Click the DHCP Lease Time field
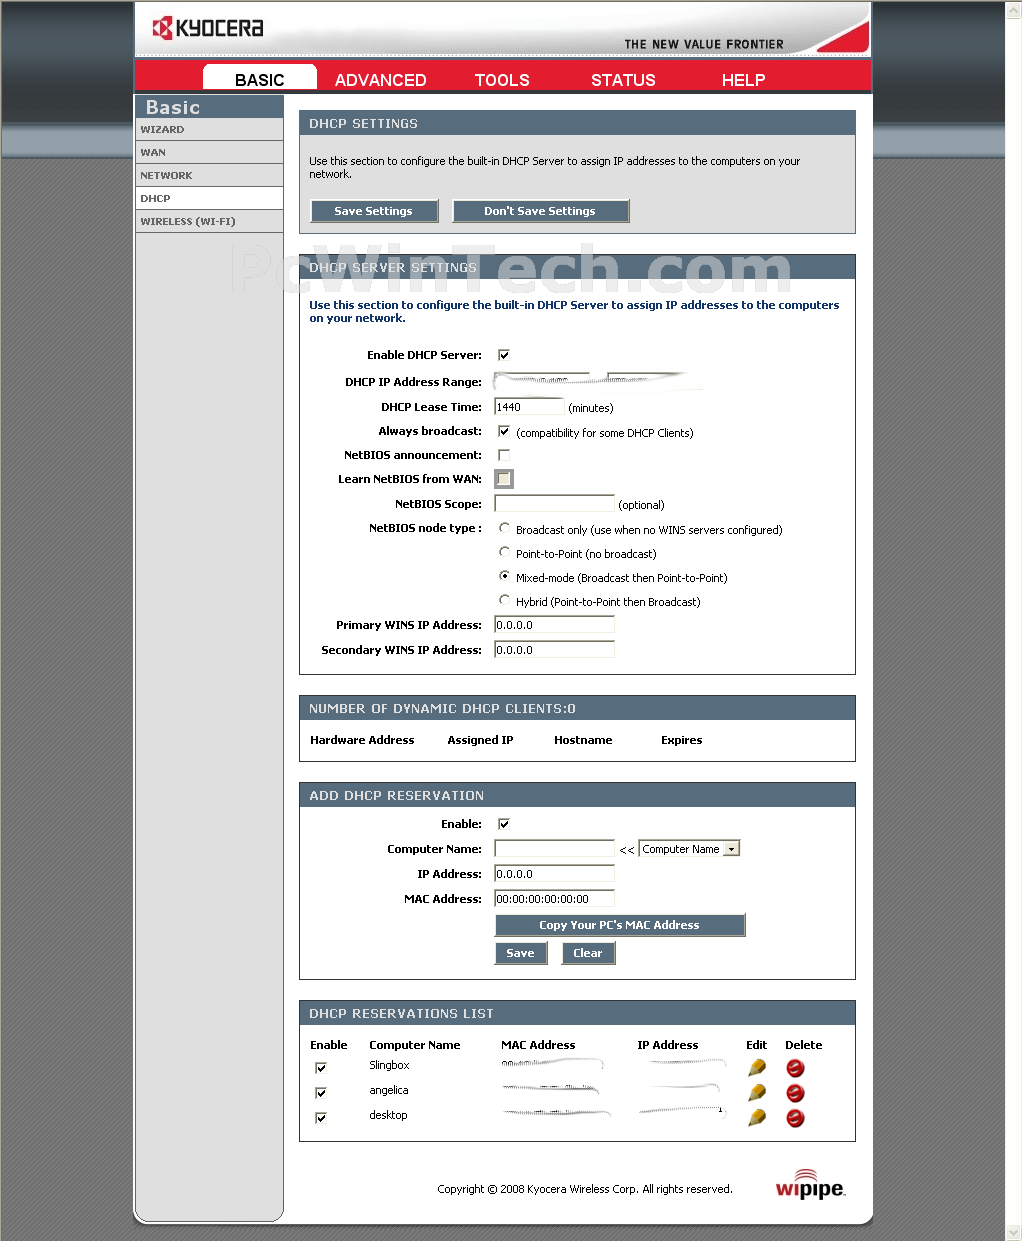1022x1241 pixels. coord(529,407)
